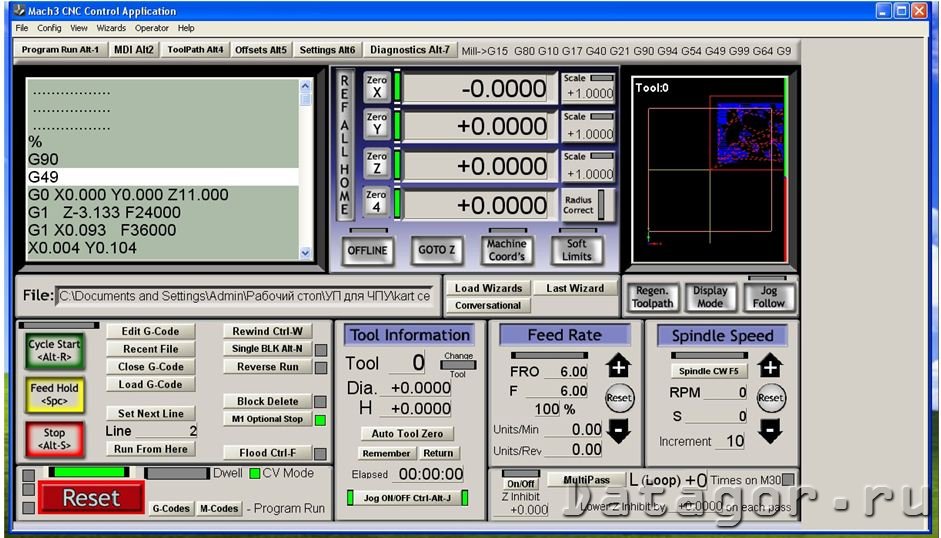Image resolution: width=941 pixels, height=538 pixels.
Task: Click Regen. Toolpath button
Action: tap(652, 297)
